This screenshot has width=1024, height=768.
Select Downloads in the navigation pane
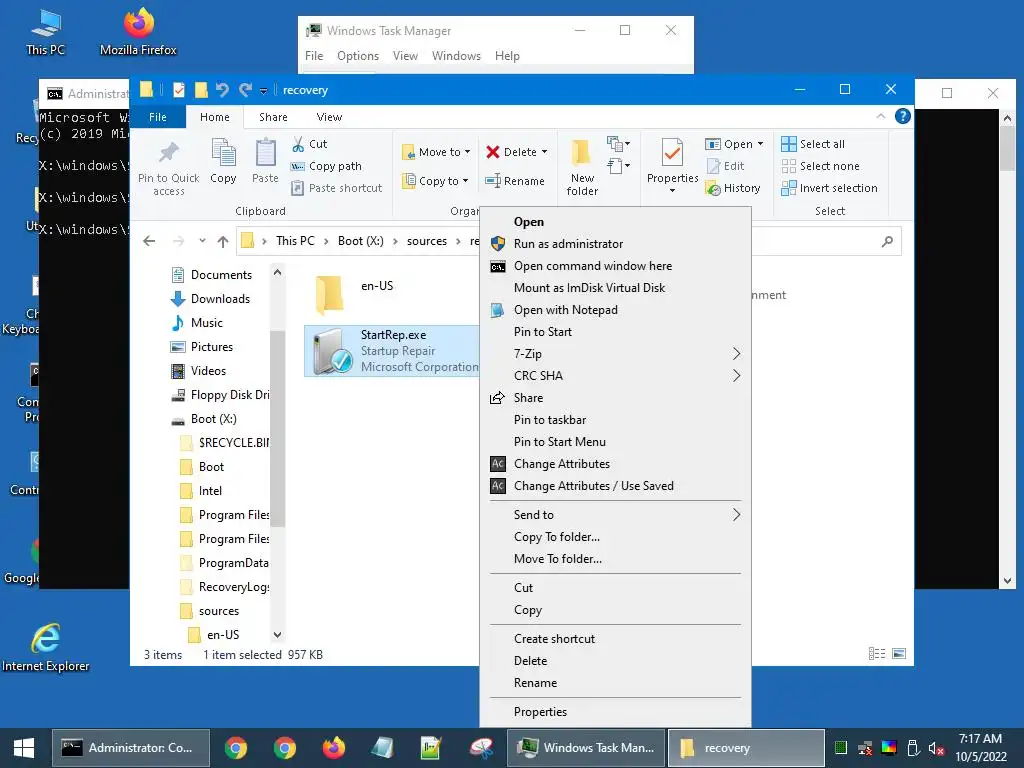click(x=219, y=299)
